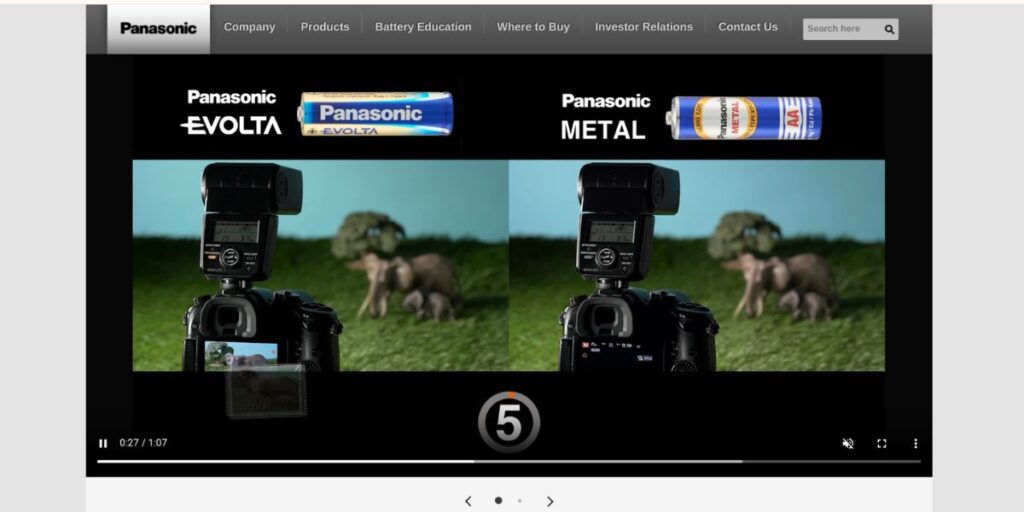This screenshot has height=512, width=1024.
Task: Click the Evolta battery video area
Action: click(320, 265)
